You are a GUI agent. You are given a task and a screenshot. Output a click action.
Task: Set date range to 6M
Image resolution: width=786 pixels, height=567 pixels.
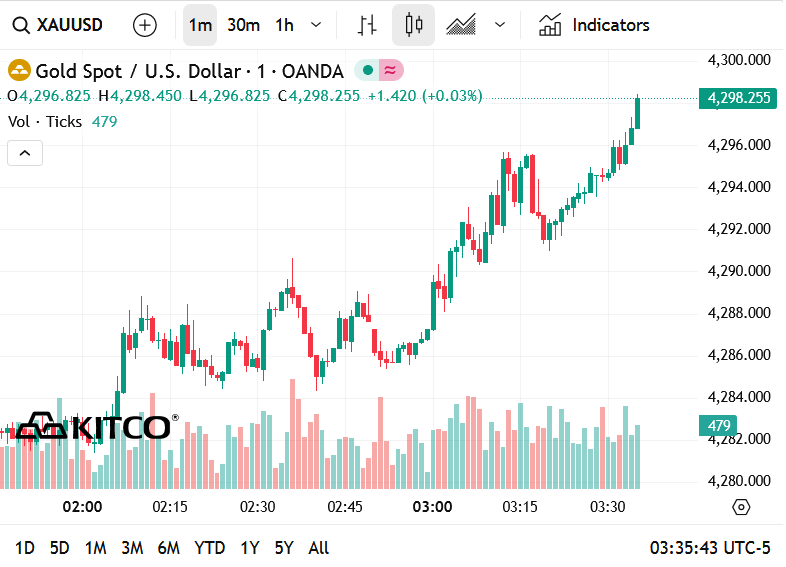pos(168,548)
